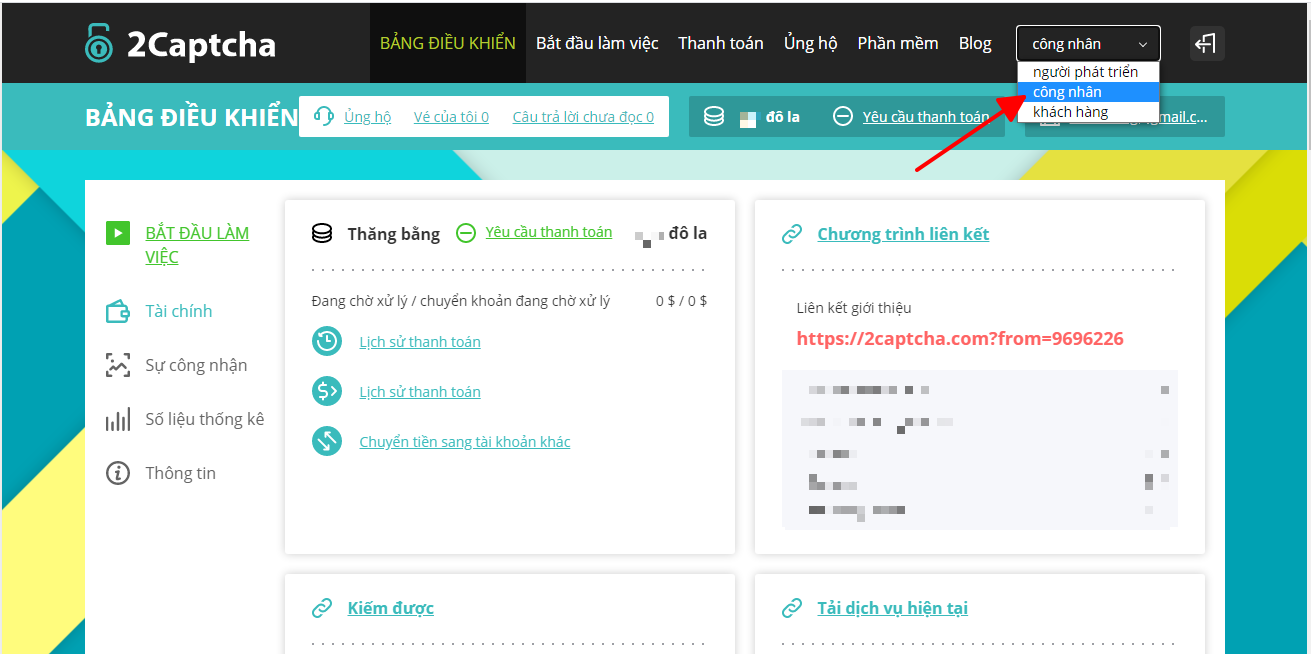Image resolution: width=1311 pixels, height=654 pixels.
Task: Open Chương trình liên kết heading link
Action: [x=903, y=234]
